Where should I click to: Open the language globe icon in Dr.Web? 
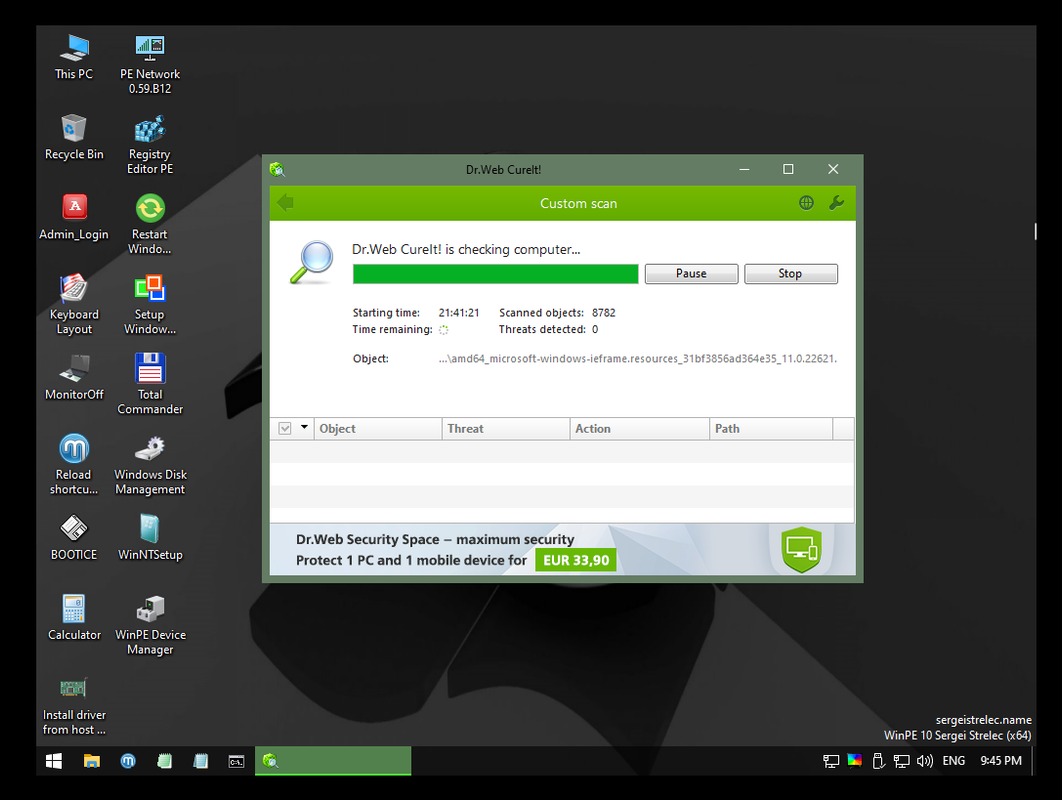pyautogui.click(x=806, y=203)
